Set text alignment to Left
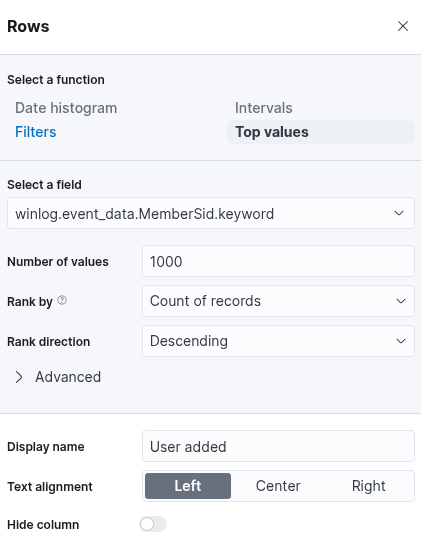421x544 pixels. point(188,486)
